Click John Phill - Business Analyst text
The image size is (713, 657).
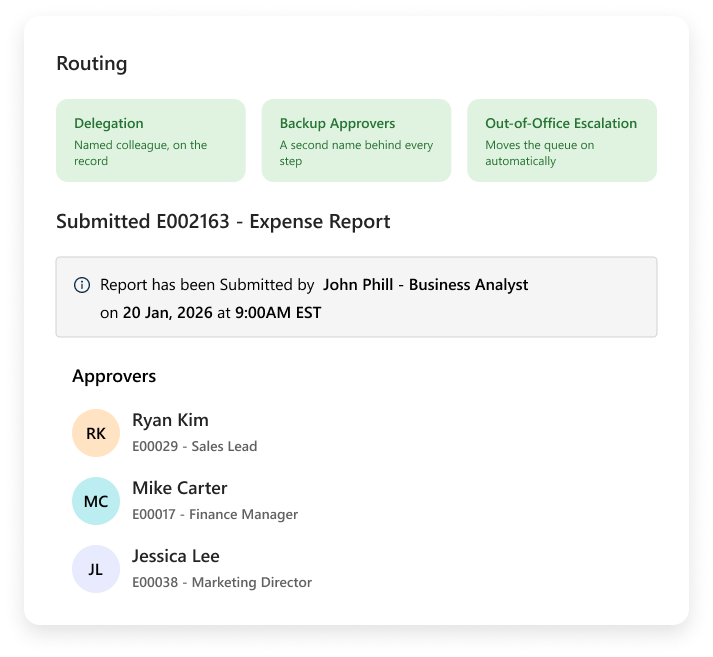pyautogui.click(x=425, y=285)
